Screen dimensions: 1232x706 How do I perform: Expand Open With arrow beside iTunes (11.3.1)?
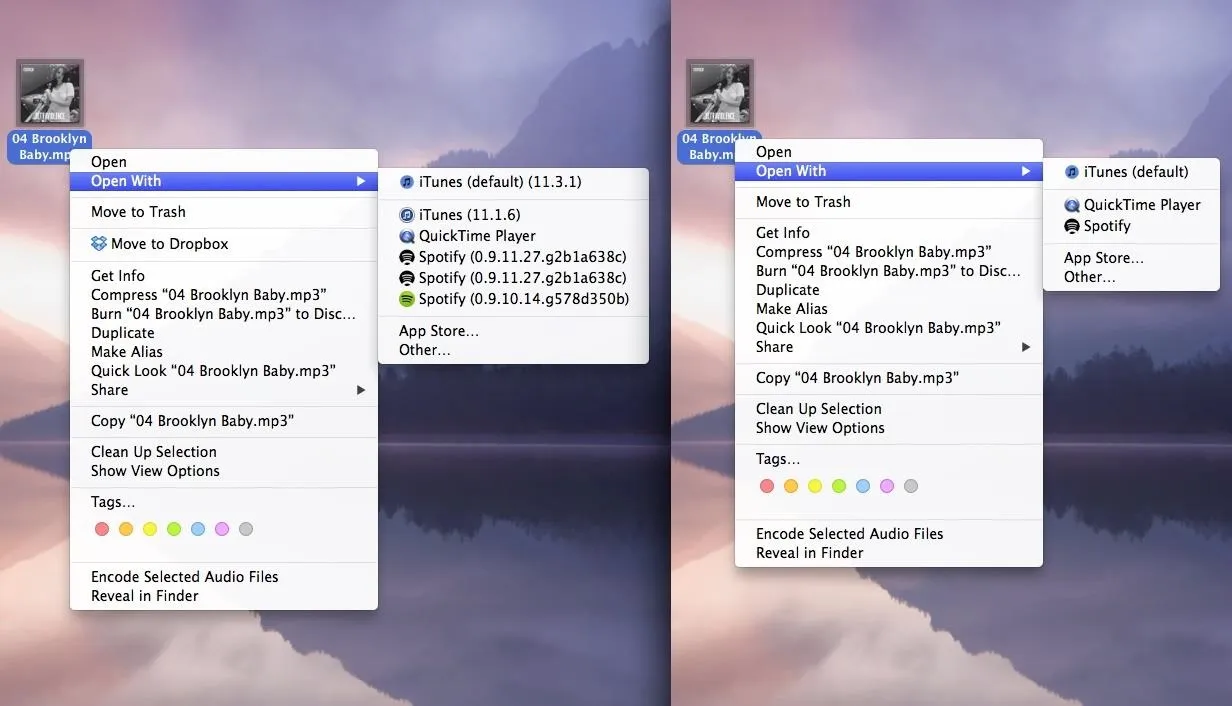click(361, 181)
